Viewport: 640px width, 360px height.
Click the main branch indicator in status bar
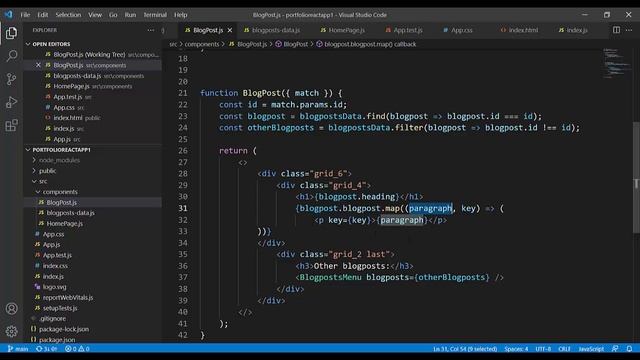click(x=18, y=349)
